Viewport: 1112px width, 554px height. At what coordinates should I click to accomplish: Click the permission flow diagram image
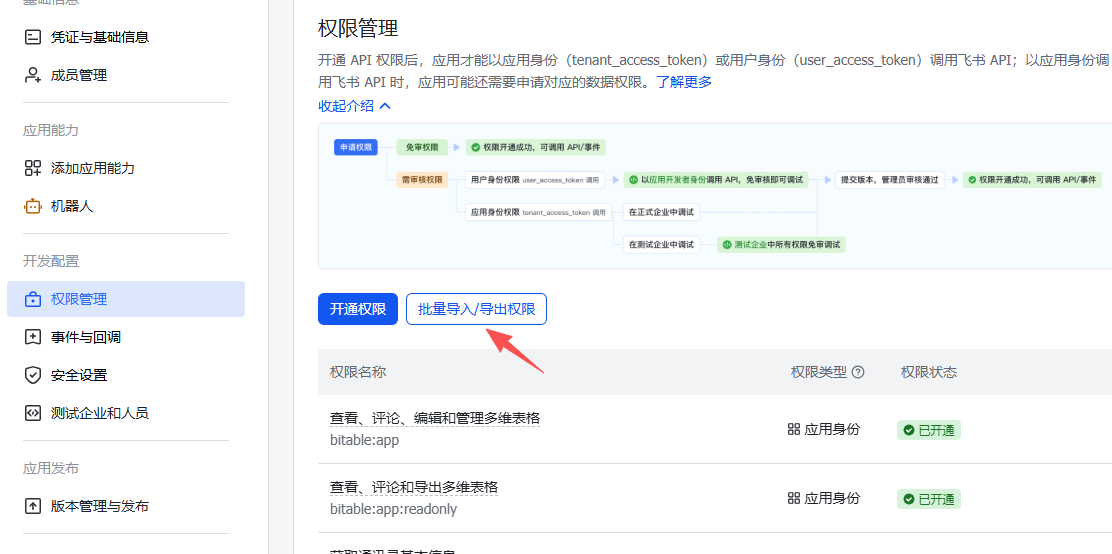click(x=714, y=196)
